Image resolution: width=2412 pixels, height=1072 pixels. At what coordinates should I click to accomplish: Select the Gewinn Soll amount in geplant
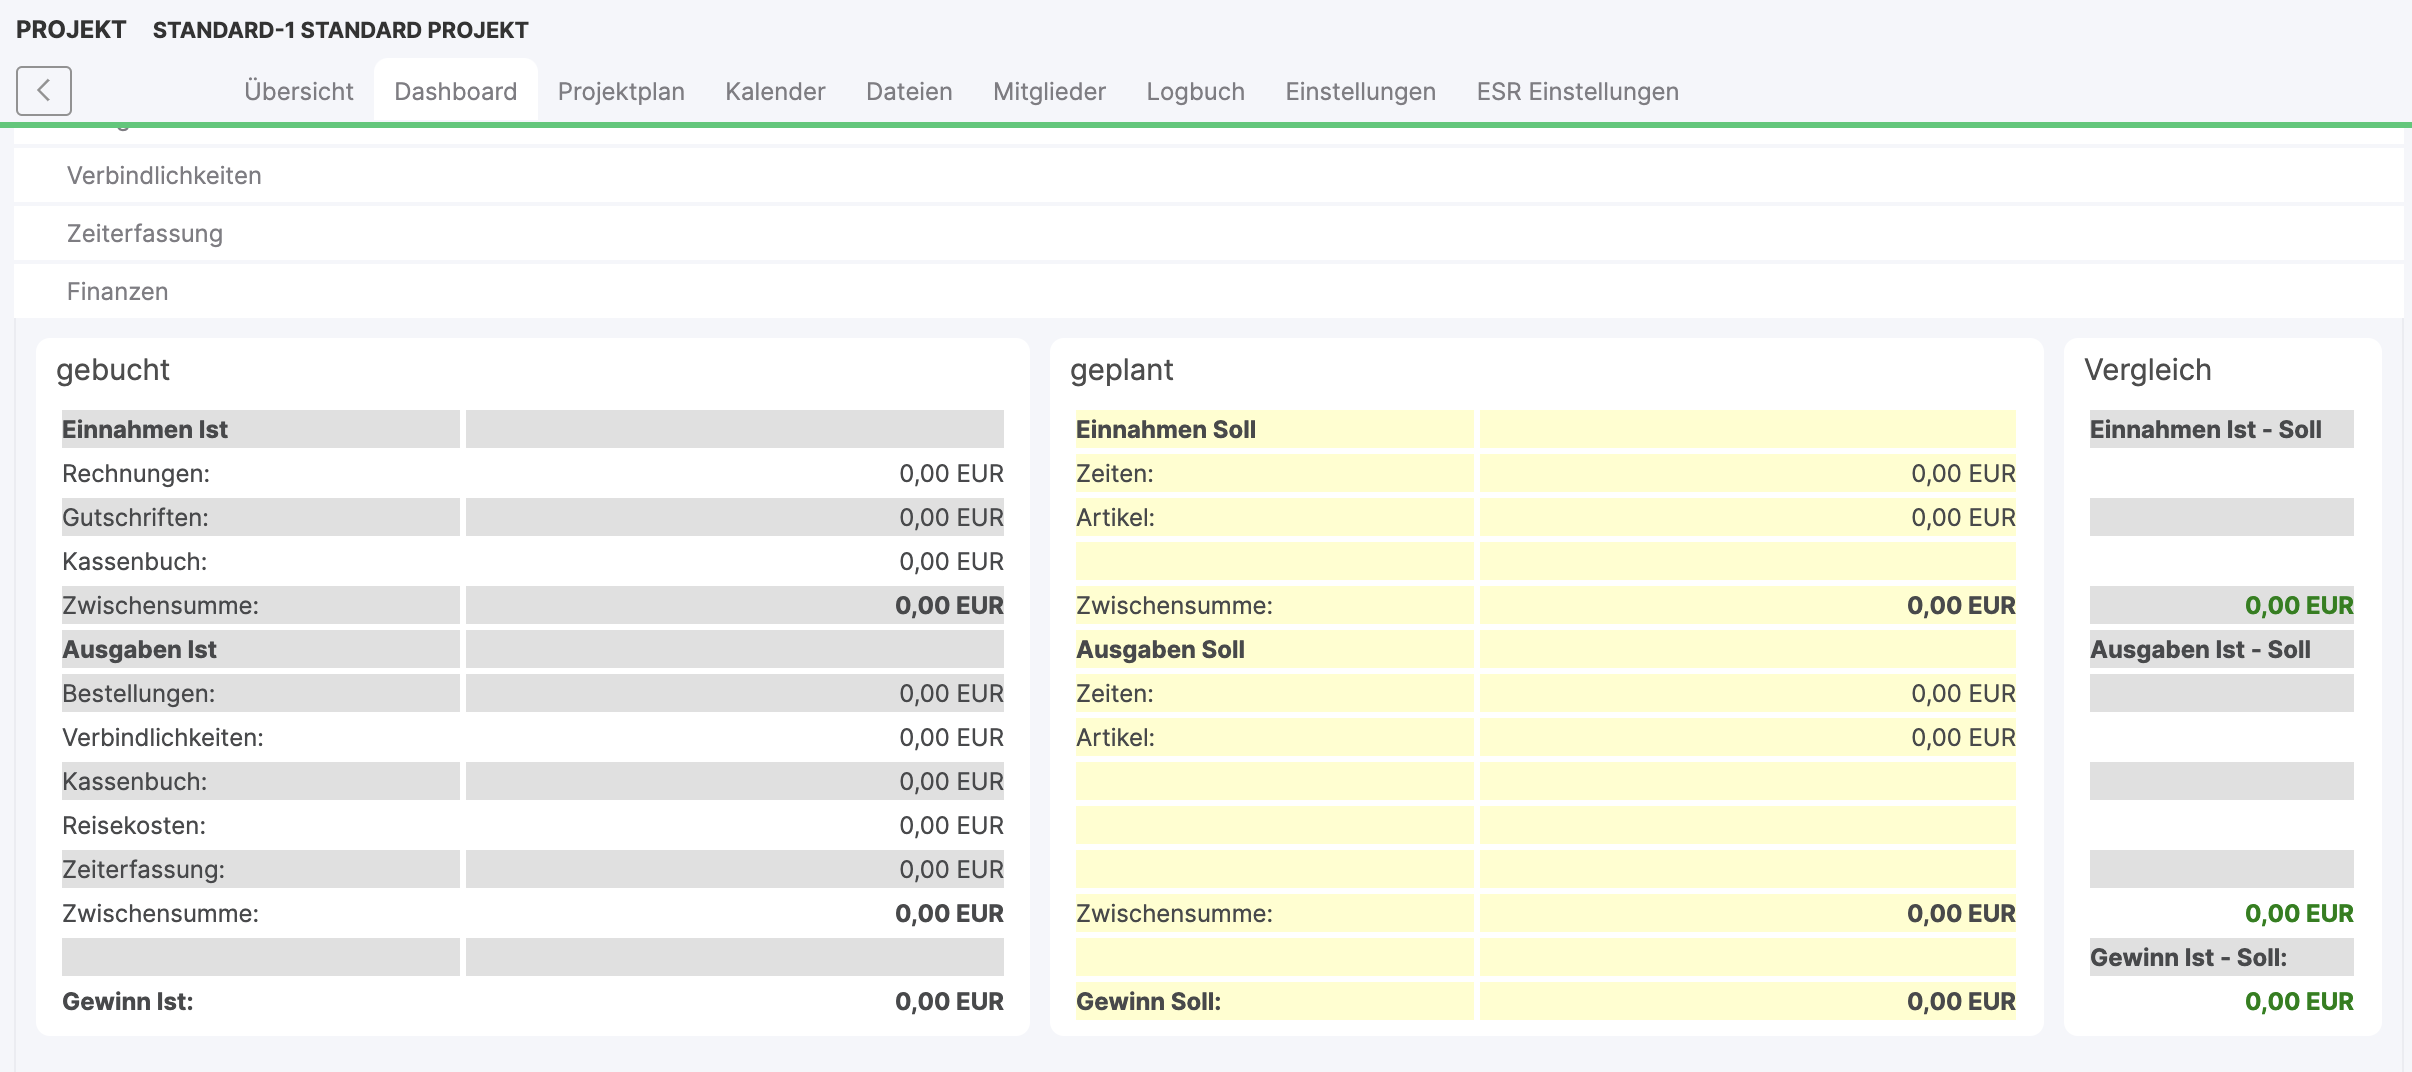(1960, 1002)
